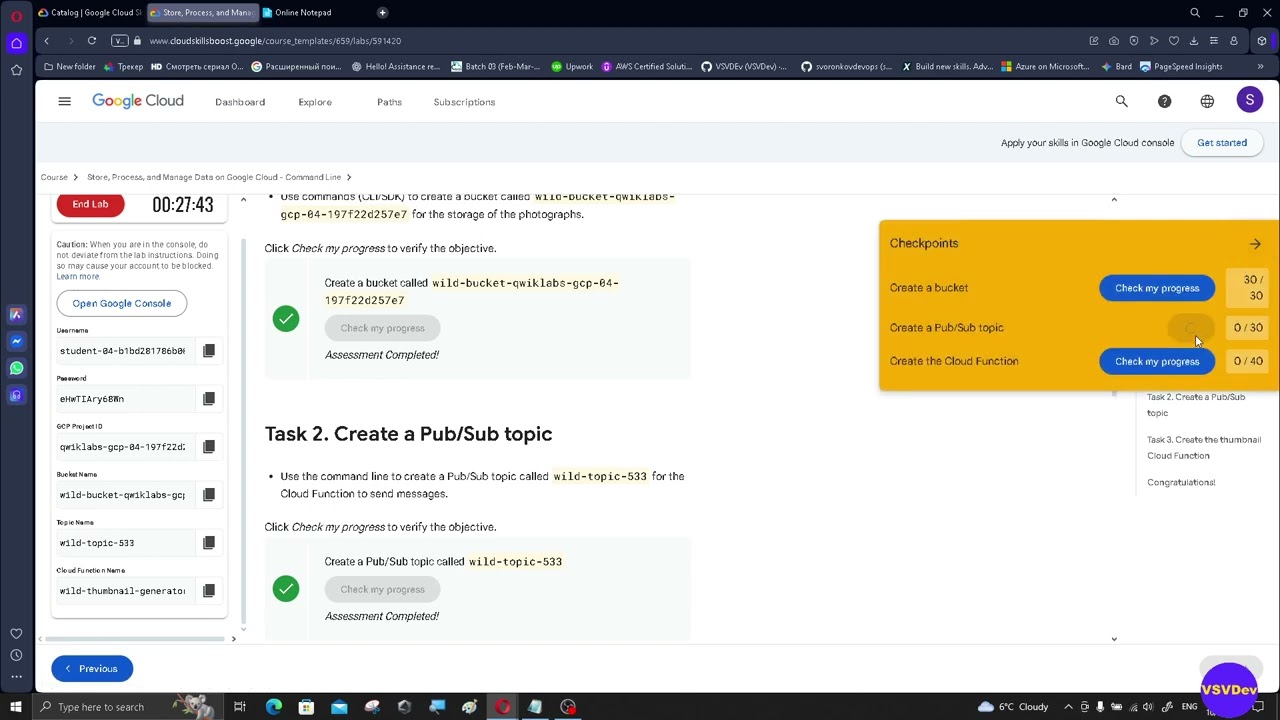Copy the Topic Name value
This screenshot has width=1280, height=720.
[209, 543]
